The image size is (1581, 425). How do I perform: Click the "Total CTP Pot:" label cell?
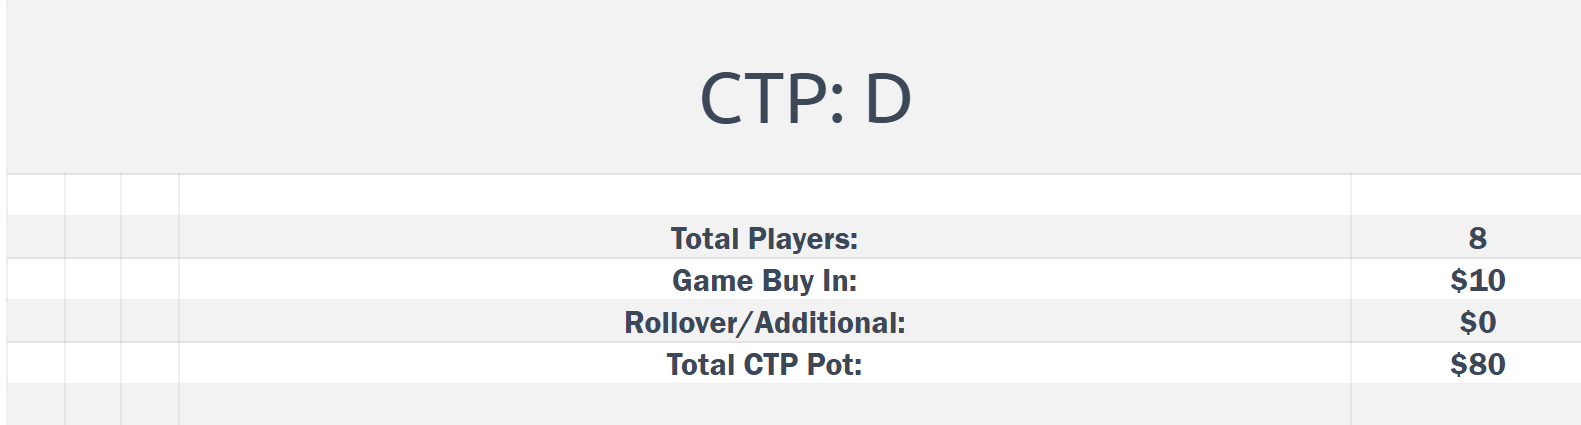(x=764, y=364)
